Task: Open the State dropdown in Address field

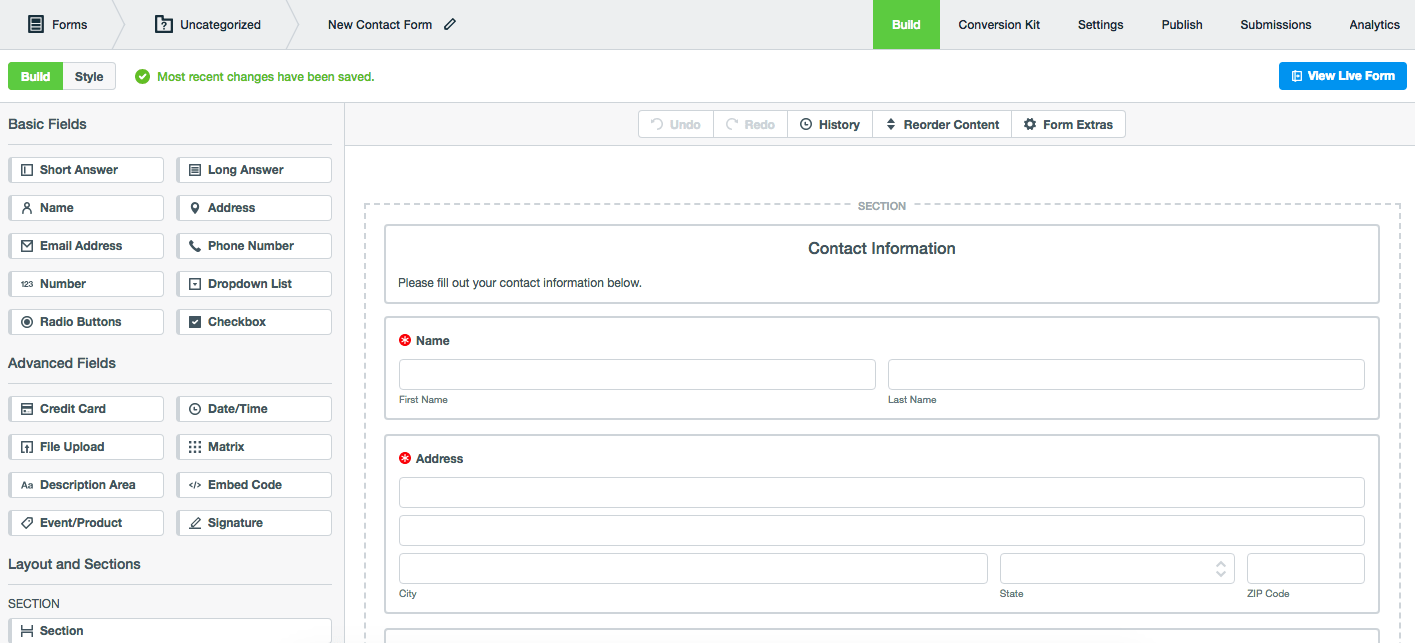Action: 1116,568
